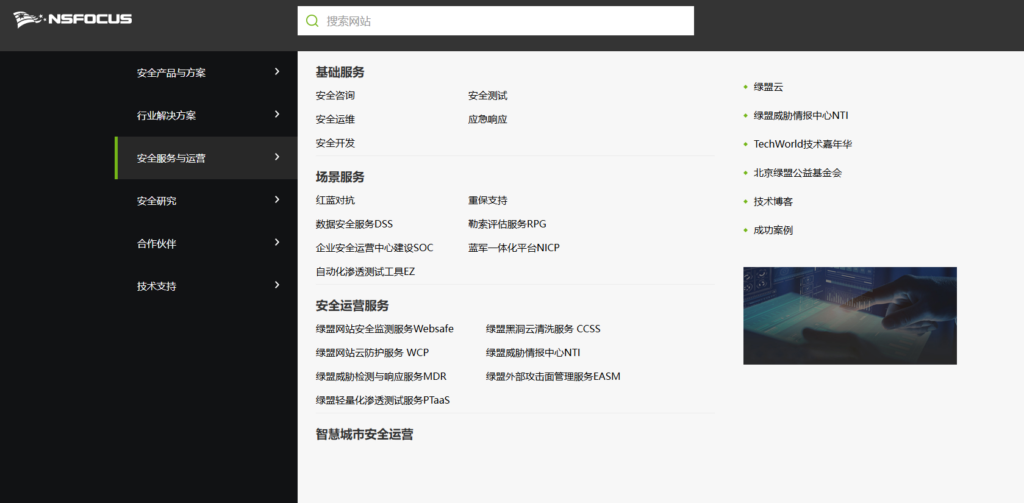Open 企业安全运营中心建设SOC
Viewport: 1024px width, 503px height.
374,248
